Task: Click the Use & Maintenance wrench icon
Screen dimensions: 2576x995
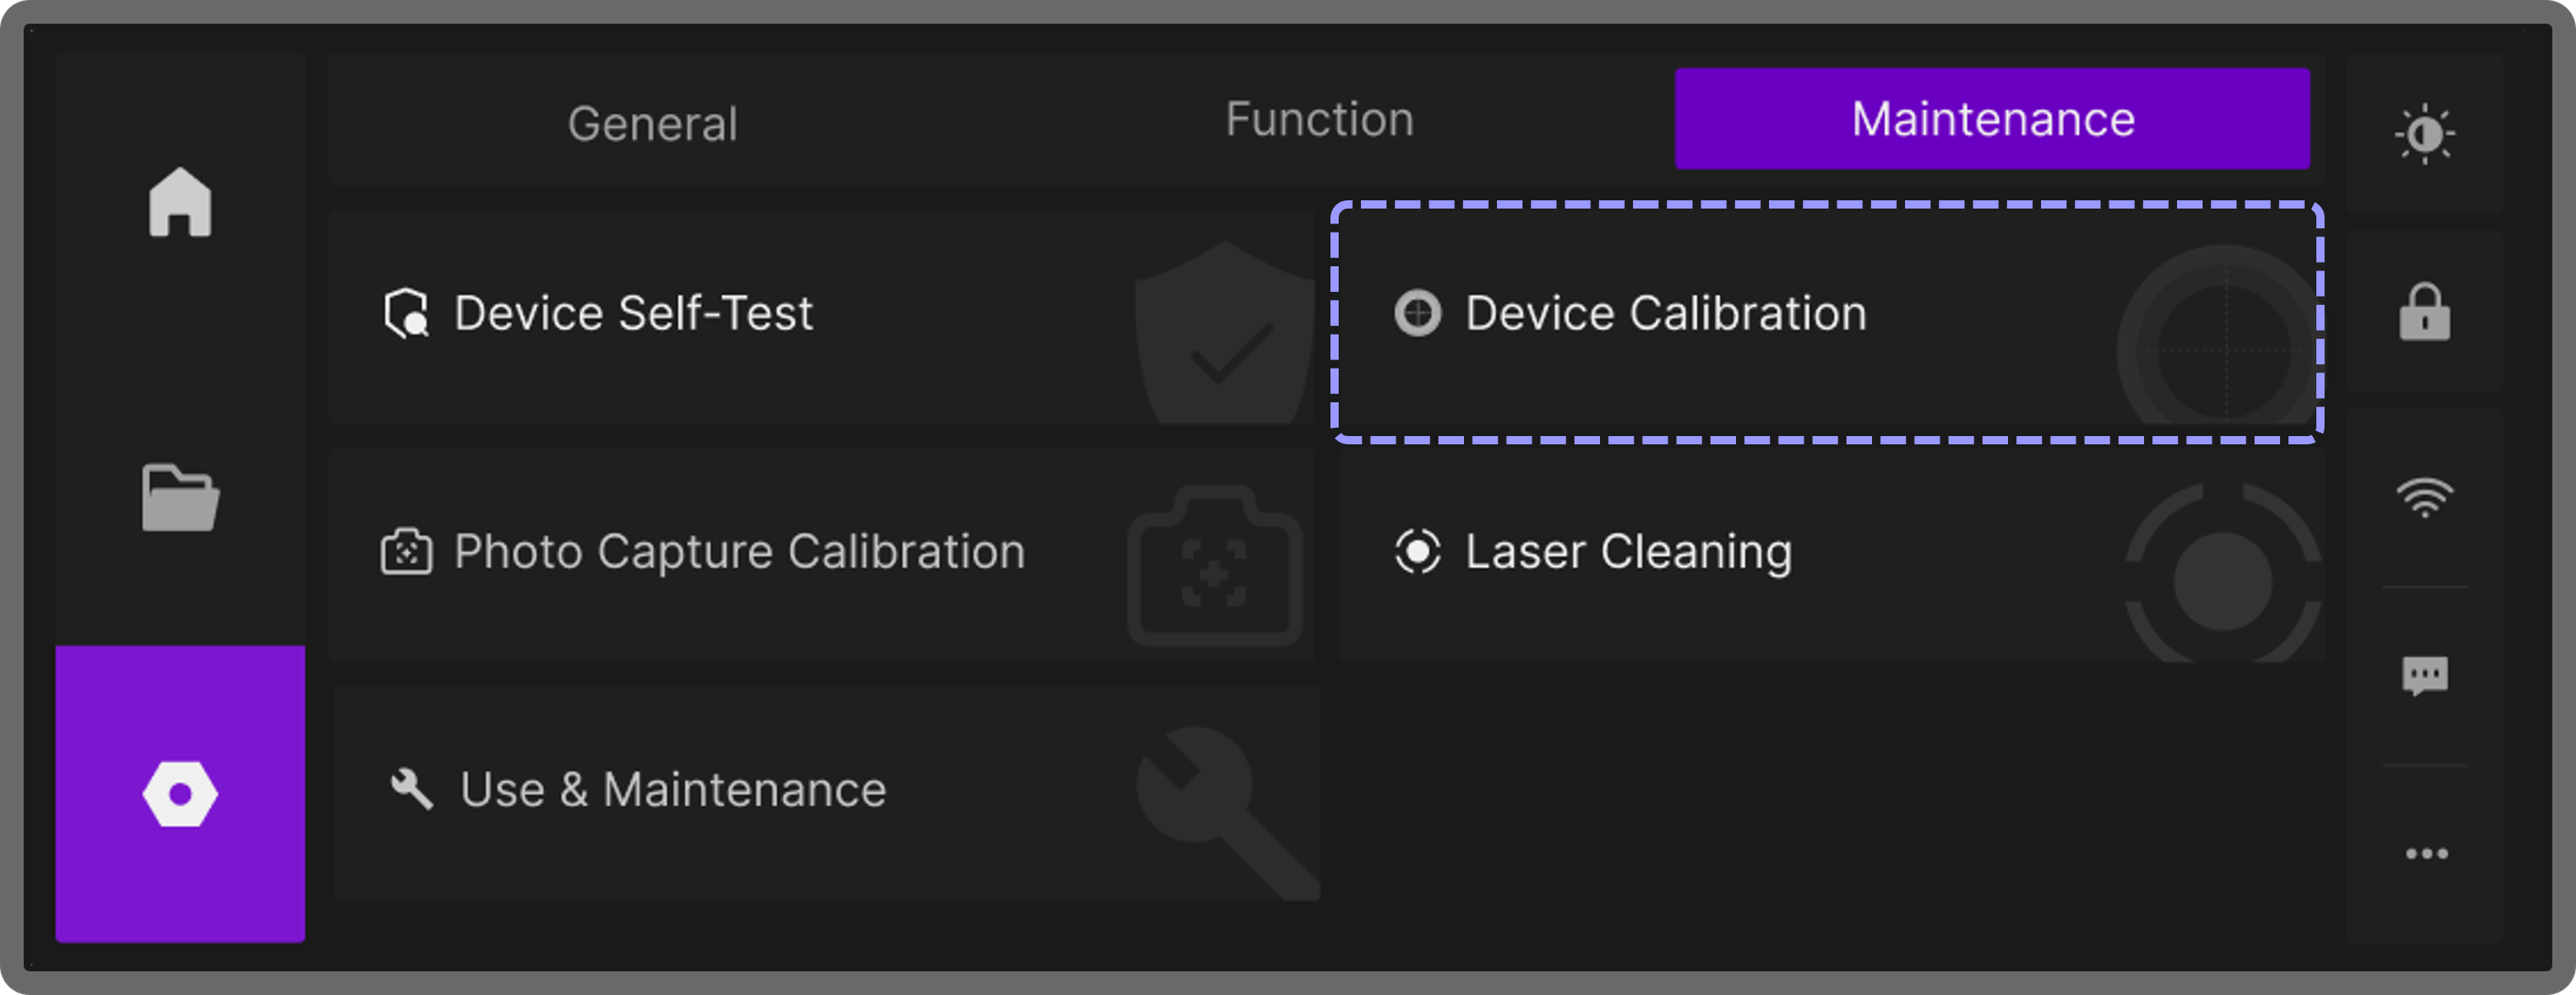Action: [411, 789]
